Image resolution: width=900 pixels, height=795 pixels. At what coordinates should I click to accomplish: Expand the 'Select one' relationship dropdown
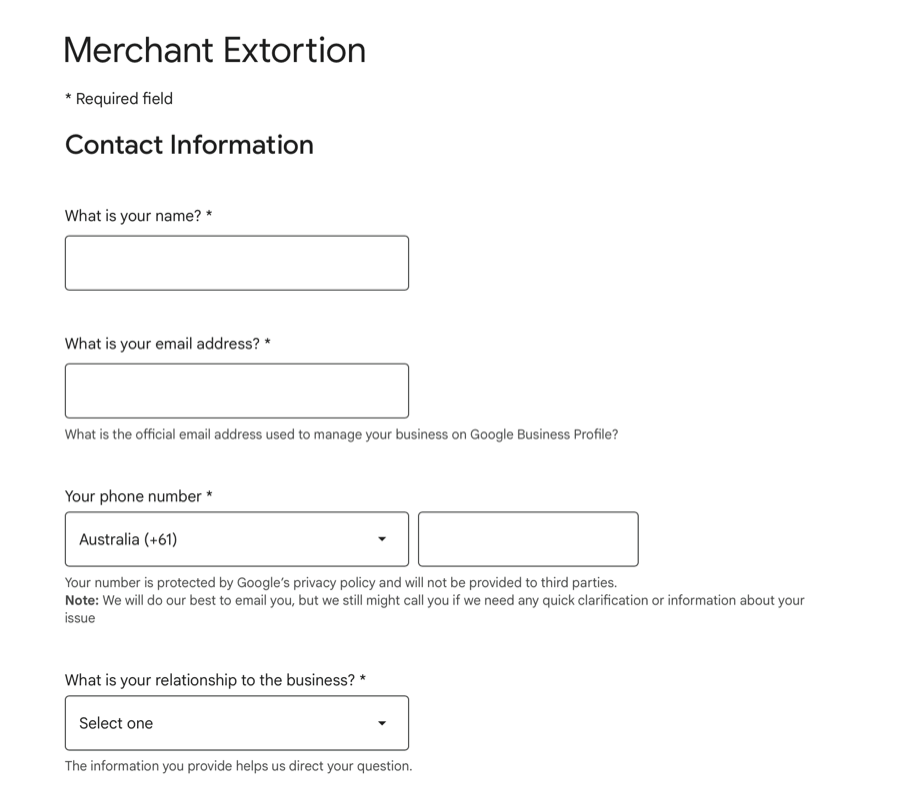pos(236,722)
